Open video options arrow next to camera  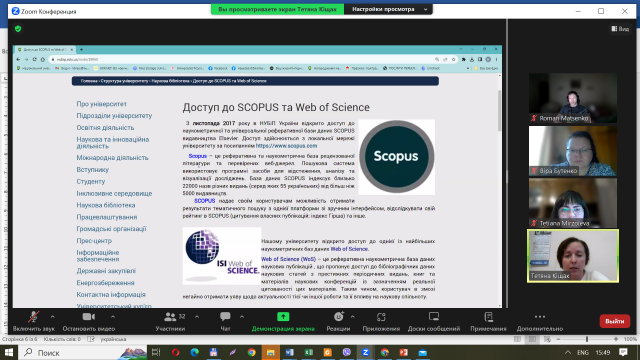click(113, 317)
